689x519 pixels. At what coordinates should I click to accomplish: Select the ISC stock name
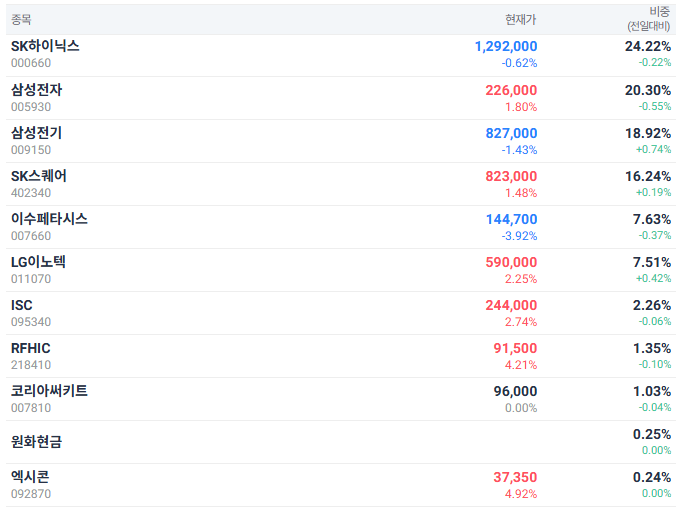click(22, 305)
